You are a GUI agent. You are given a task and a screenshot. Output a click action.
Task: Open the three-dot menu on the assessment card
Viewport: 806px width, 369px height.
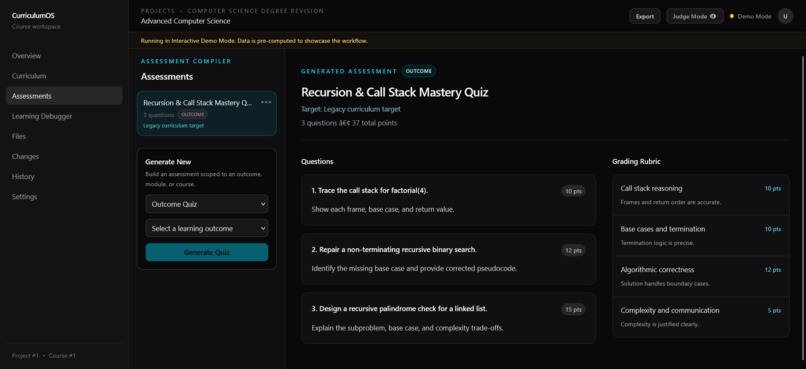point(266,102)
